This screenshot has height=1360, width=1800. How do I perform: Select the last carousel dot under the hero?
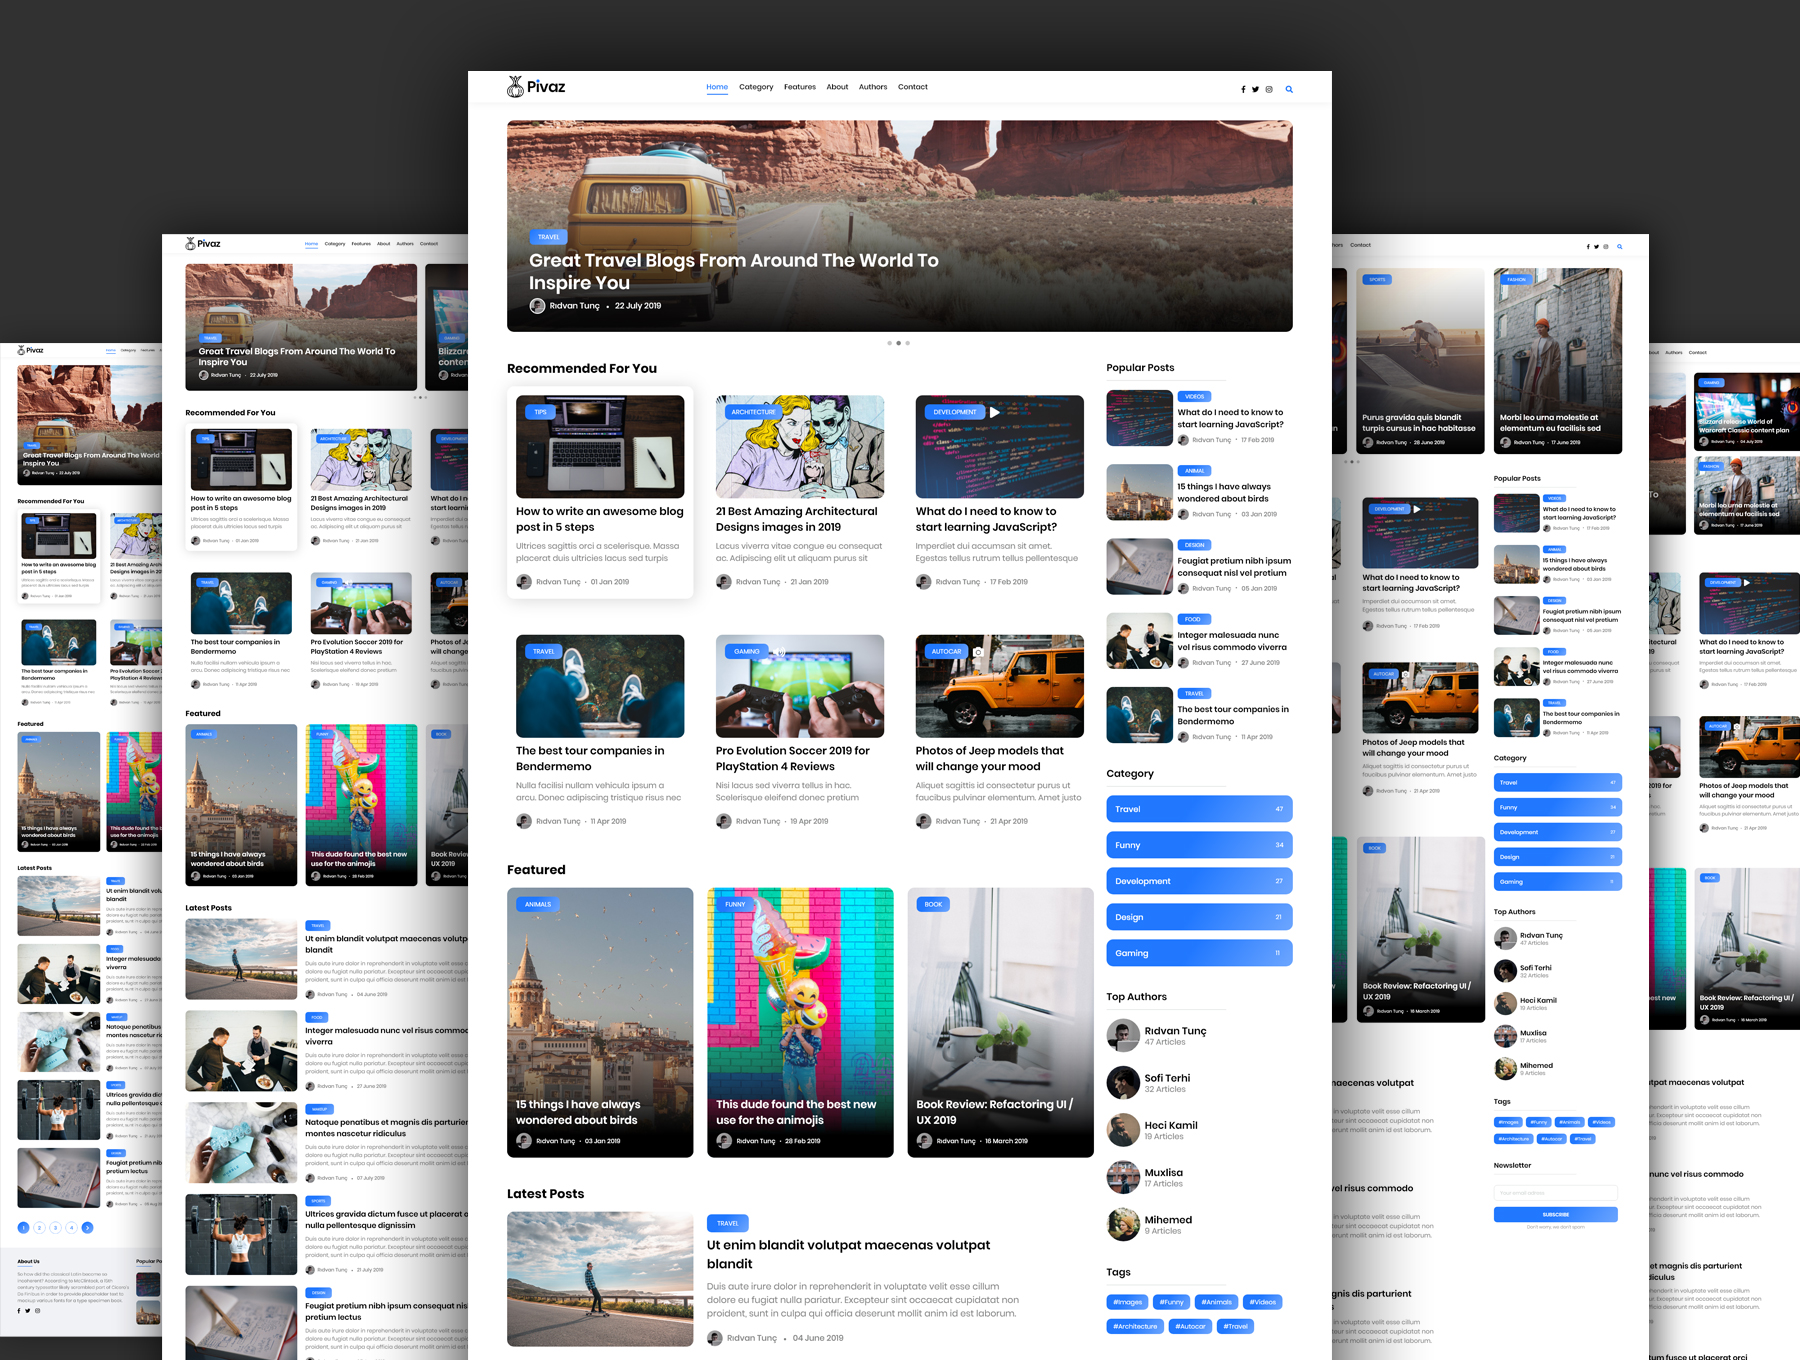[908, 343]
